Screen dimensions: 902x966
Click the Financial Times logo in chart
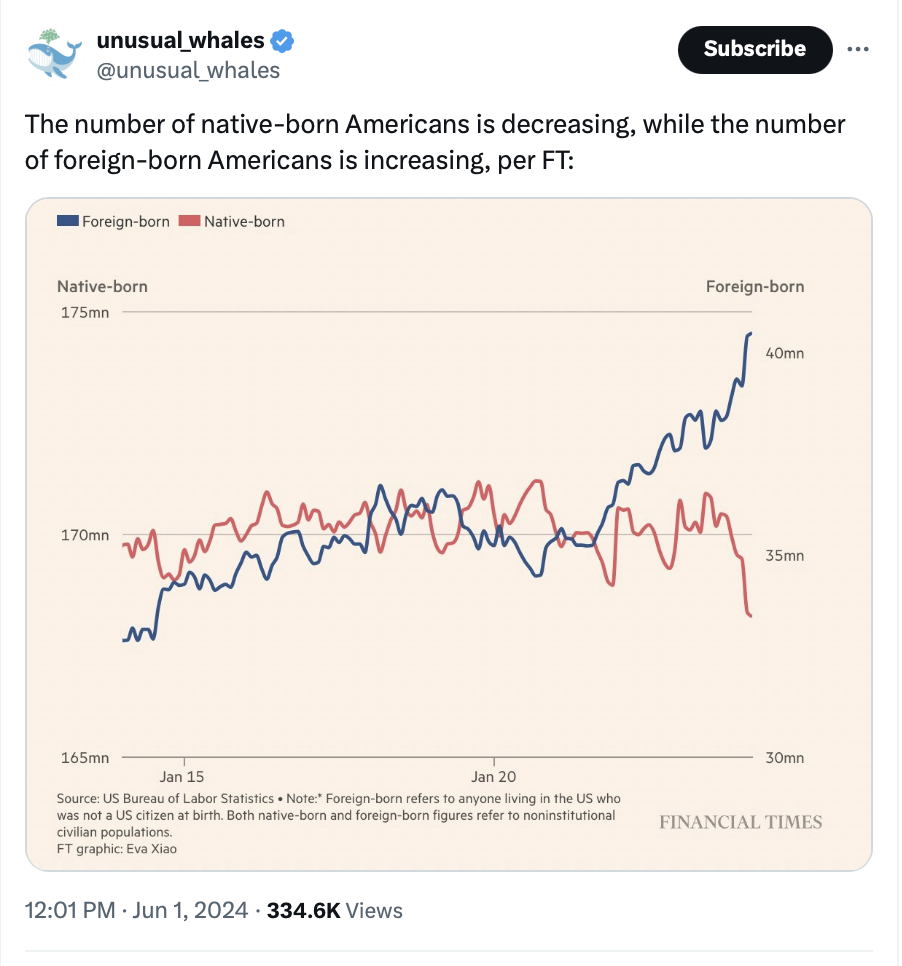click(740, 822)
